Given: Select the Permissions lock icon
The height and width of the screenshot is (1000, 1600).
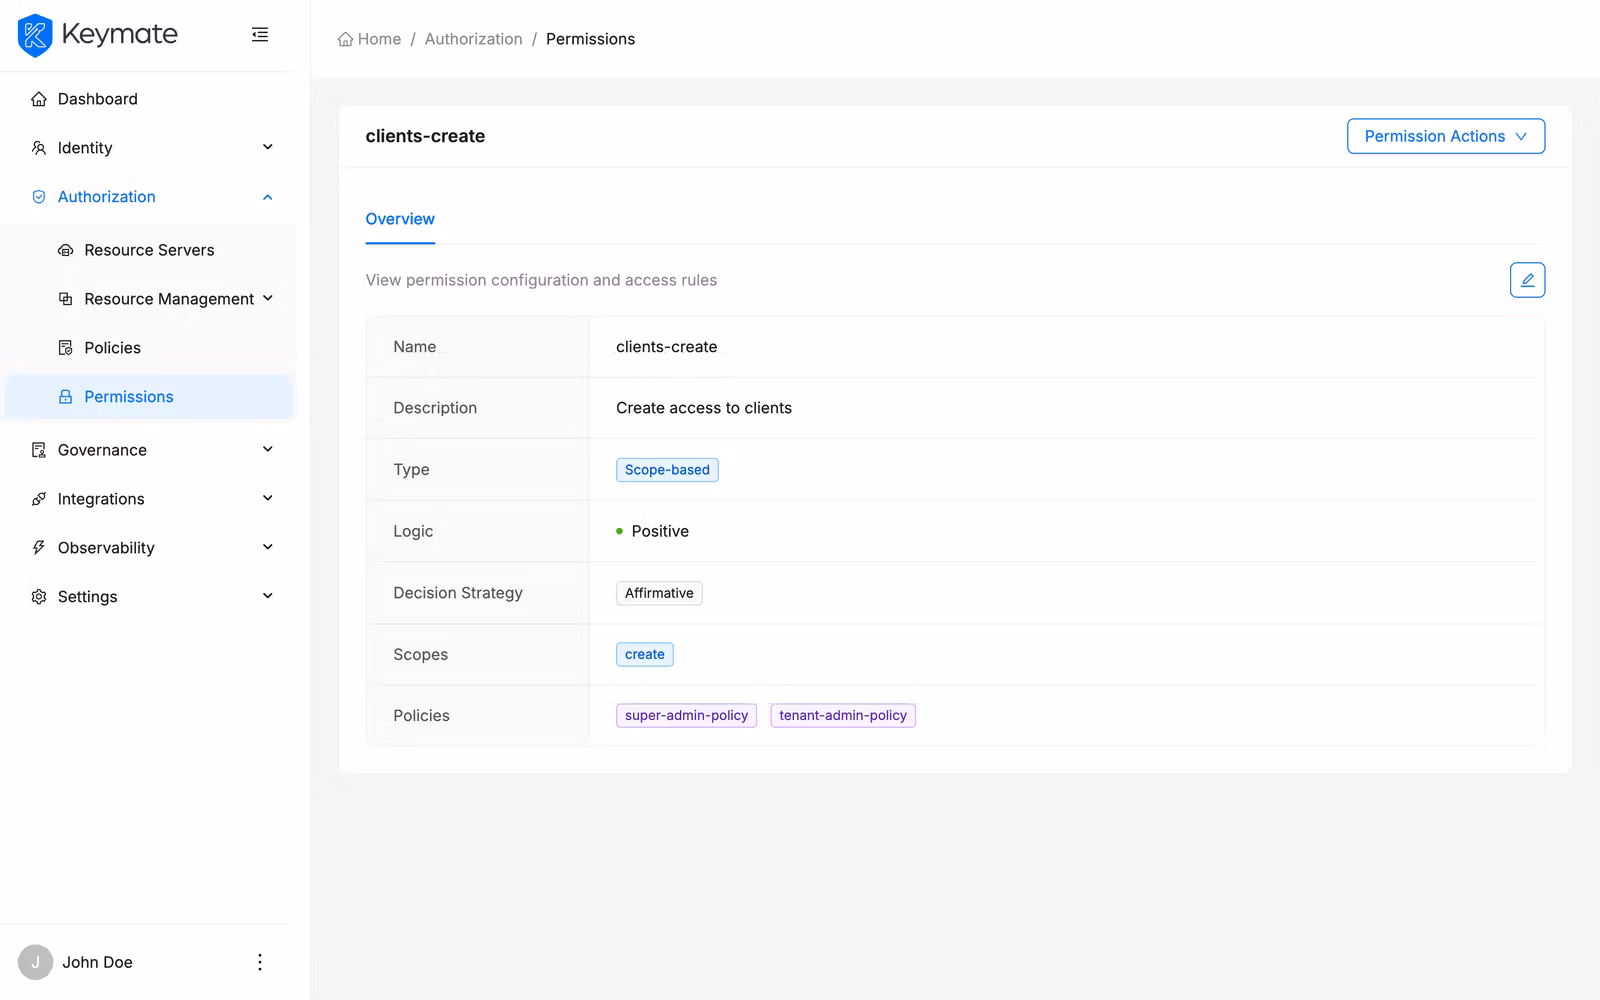Looking at the screenshot, I should 65,396.
